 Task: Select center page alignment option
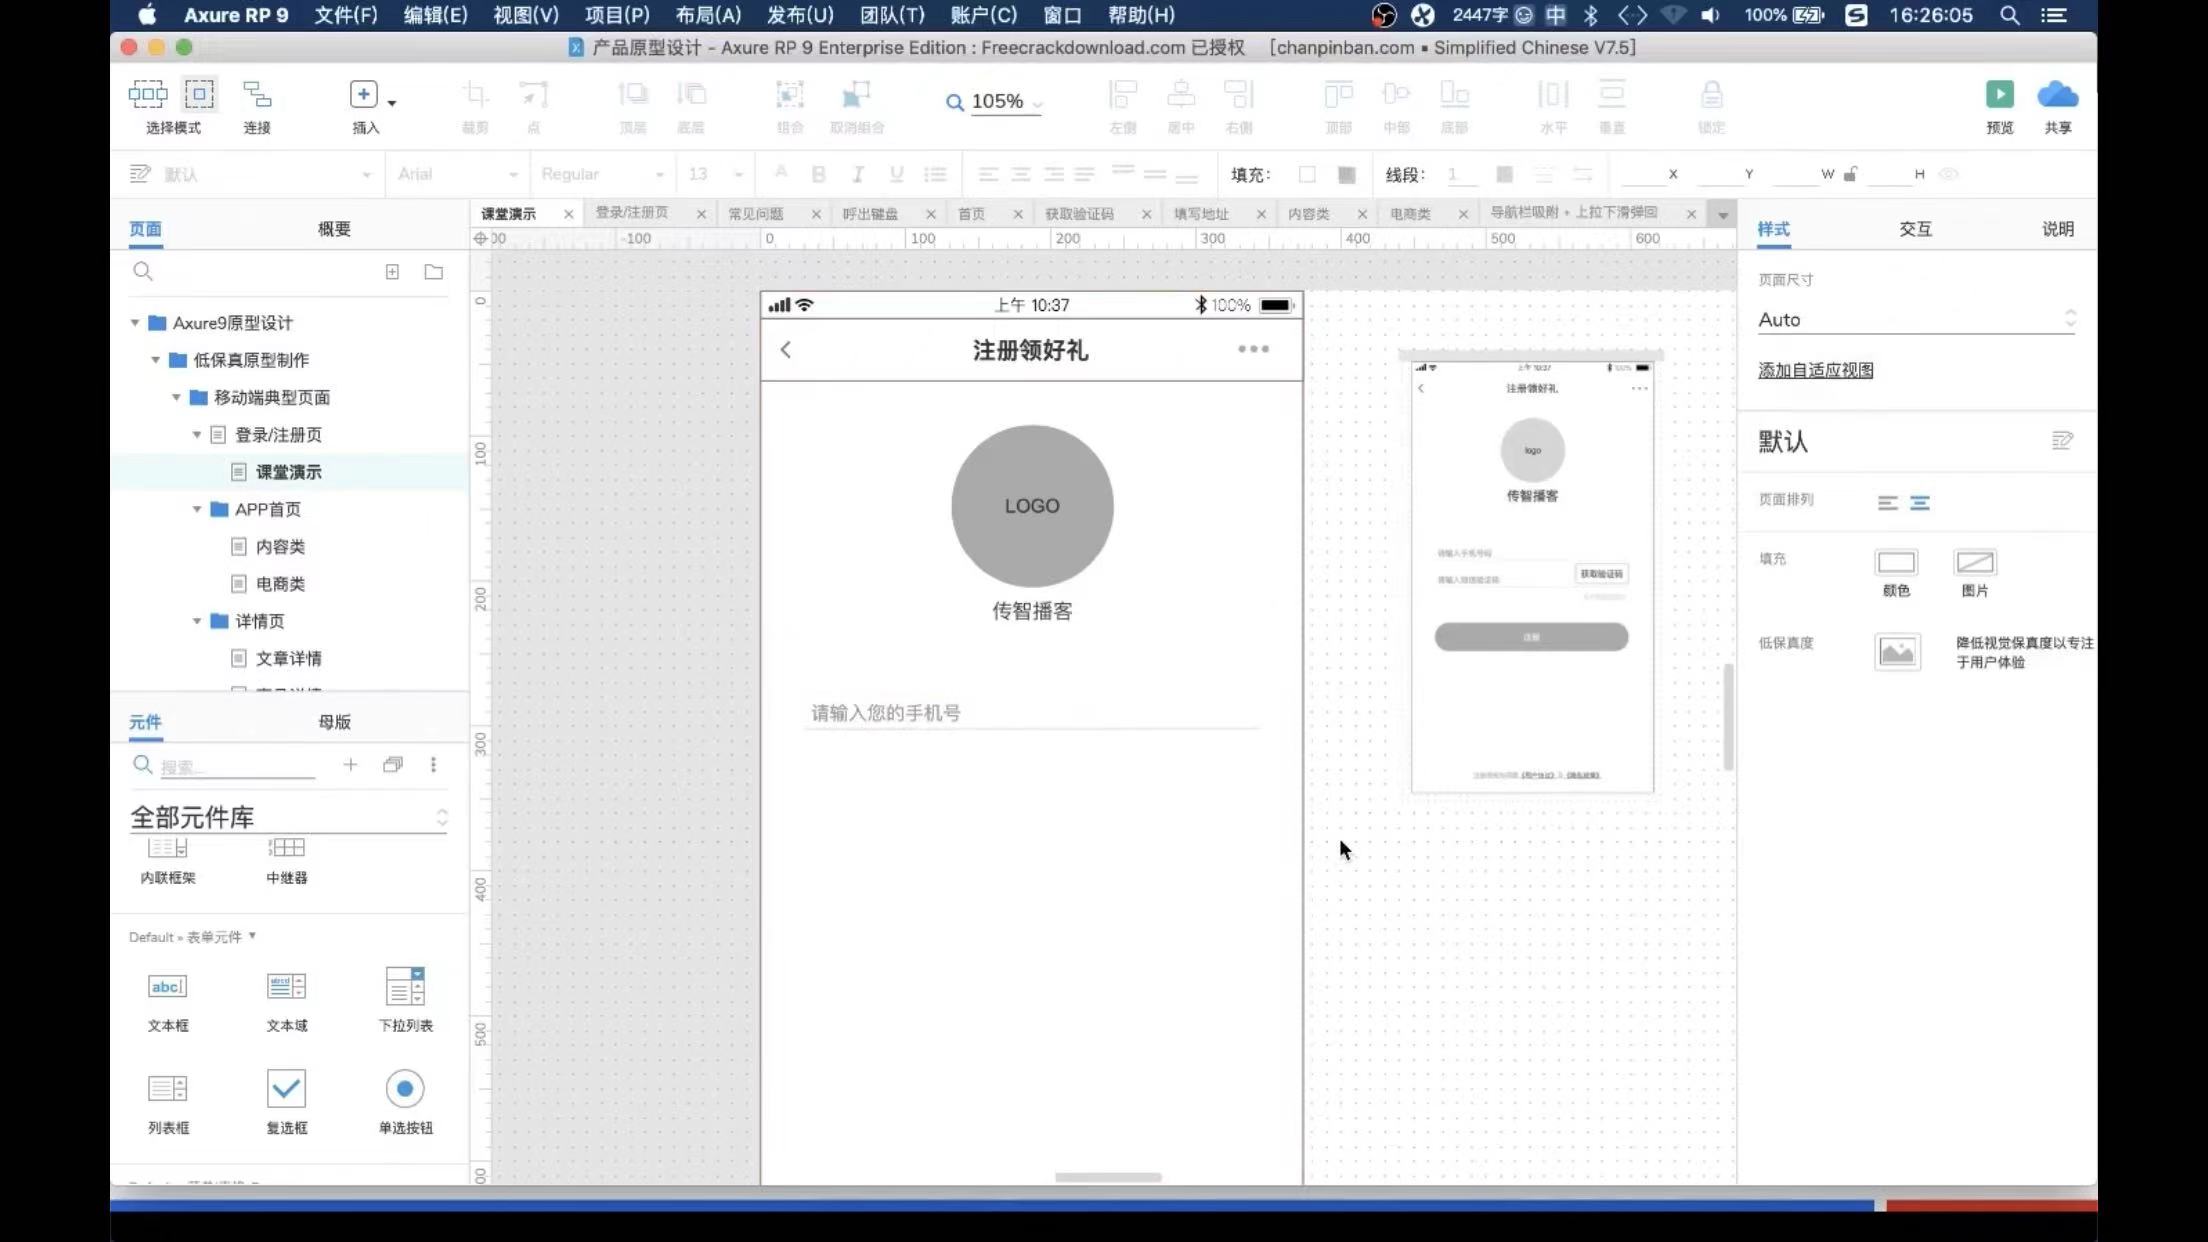[x=1920, y=503]
